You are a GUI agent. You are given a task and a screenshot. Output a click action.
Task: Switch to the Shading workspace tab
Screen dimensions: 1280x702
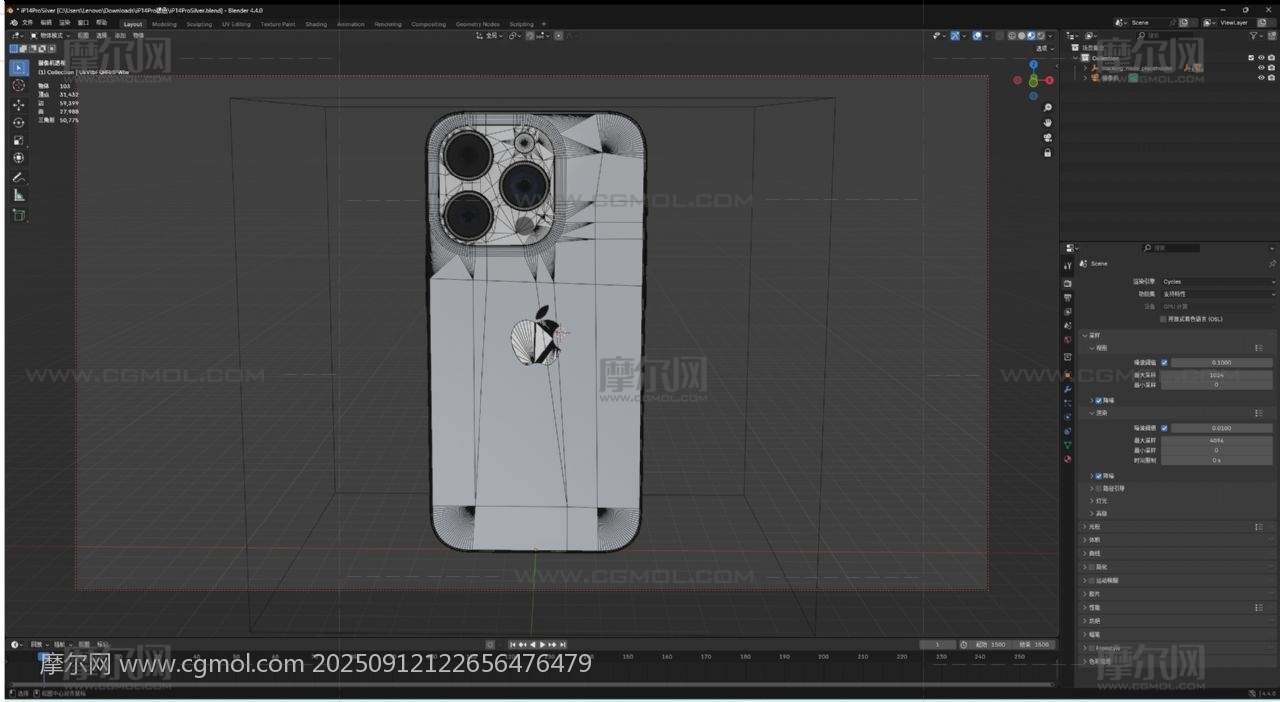316,24
